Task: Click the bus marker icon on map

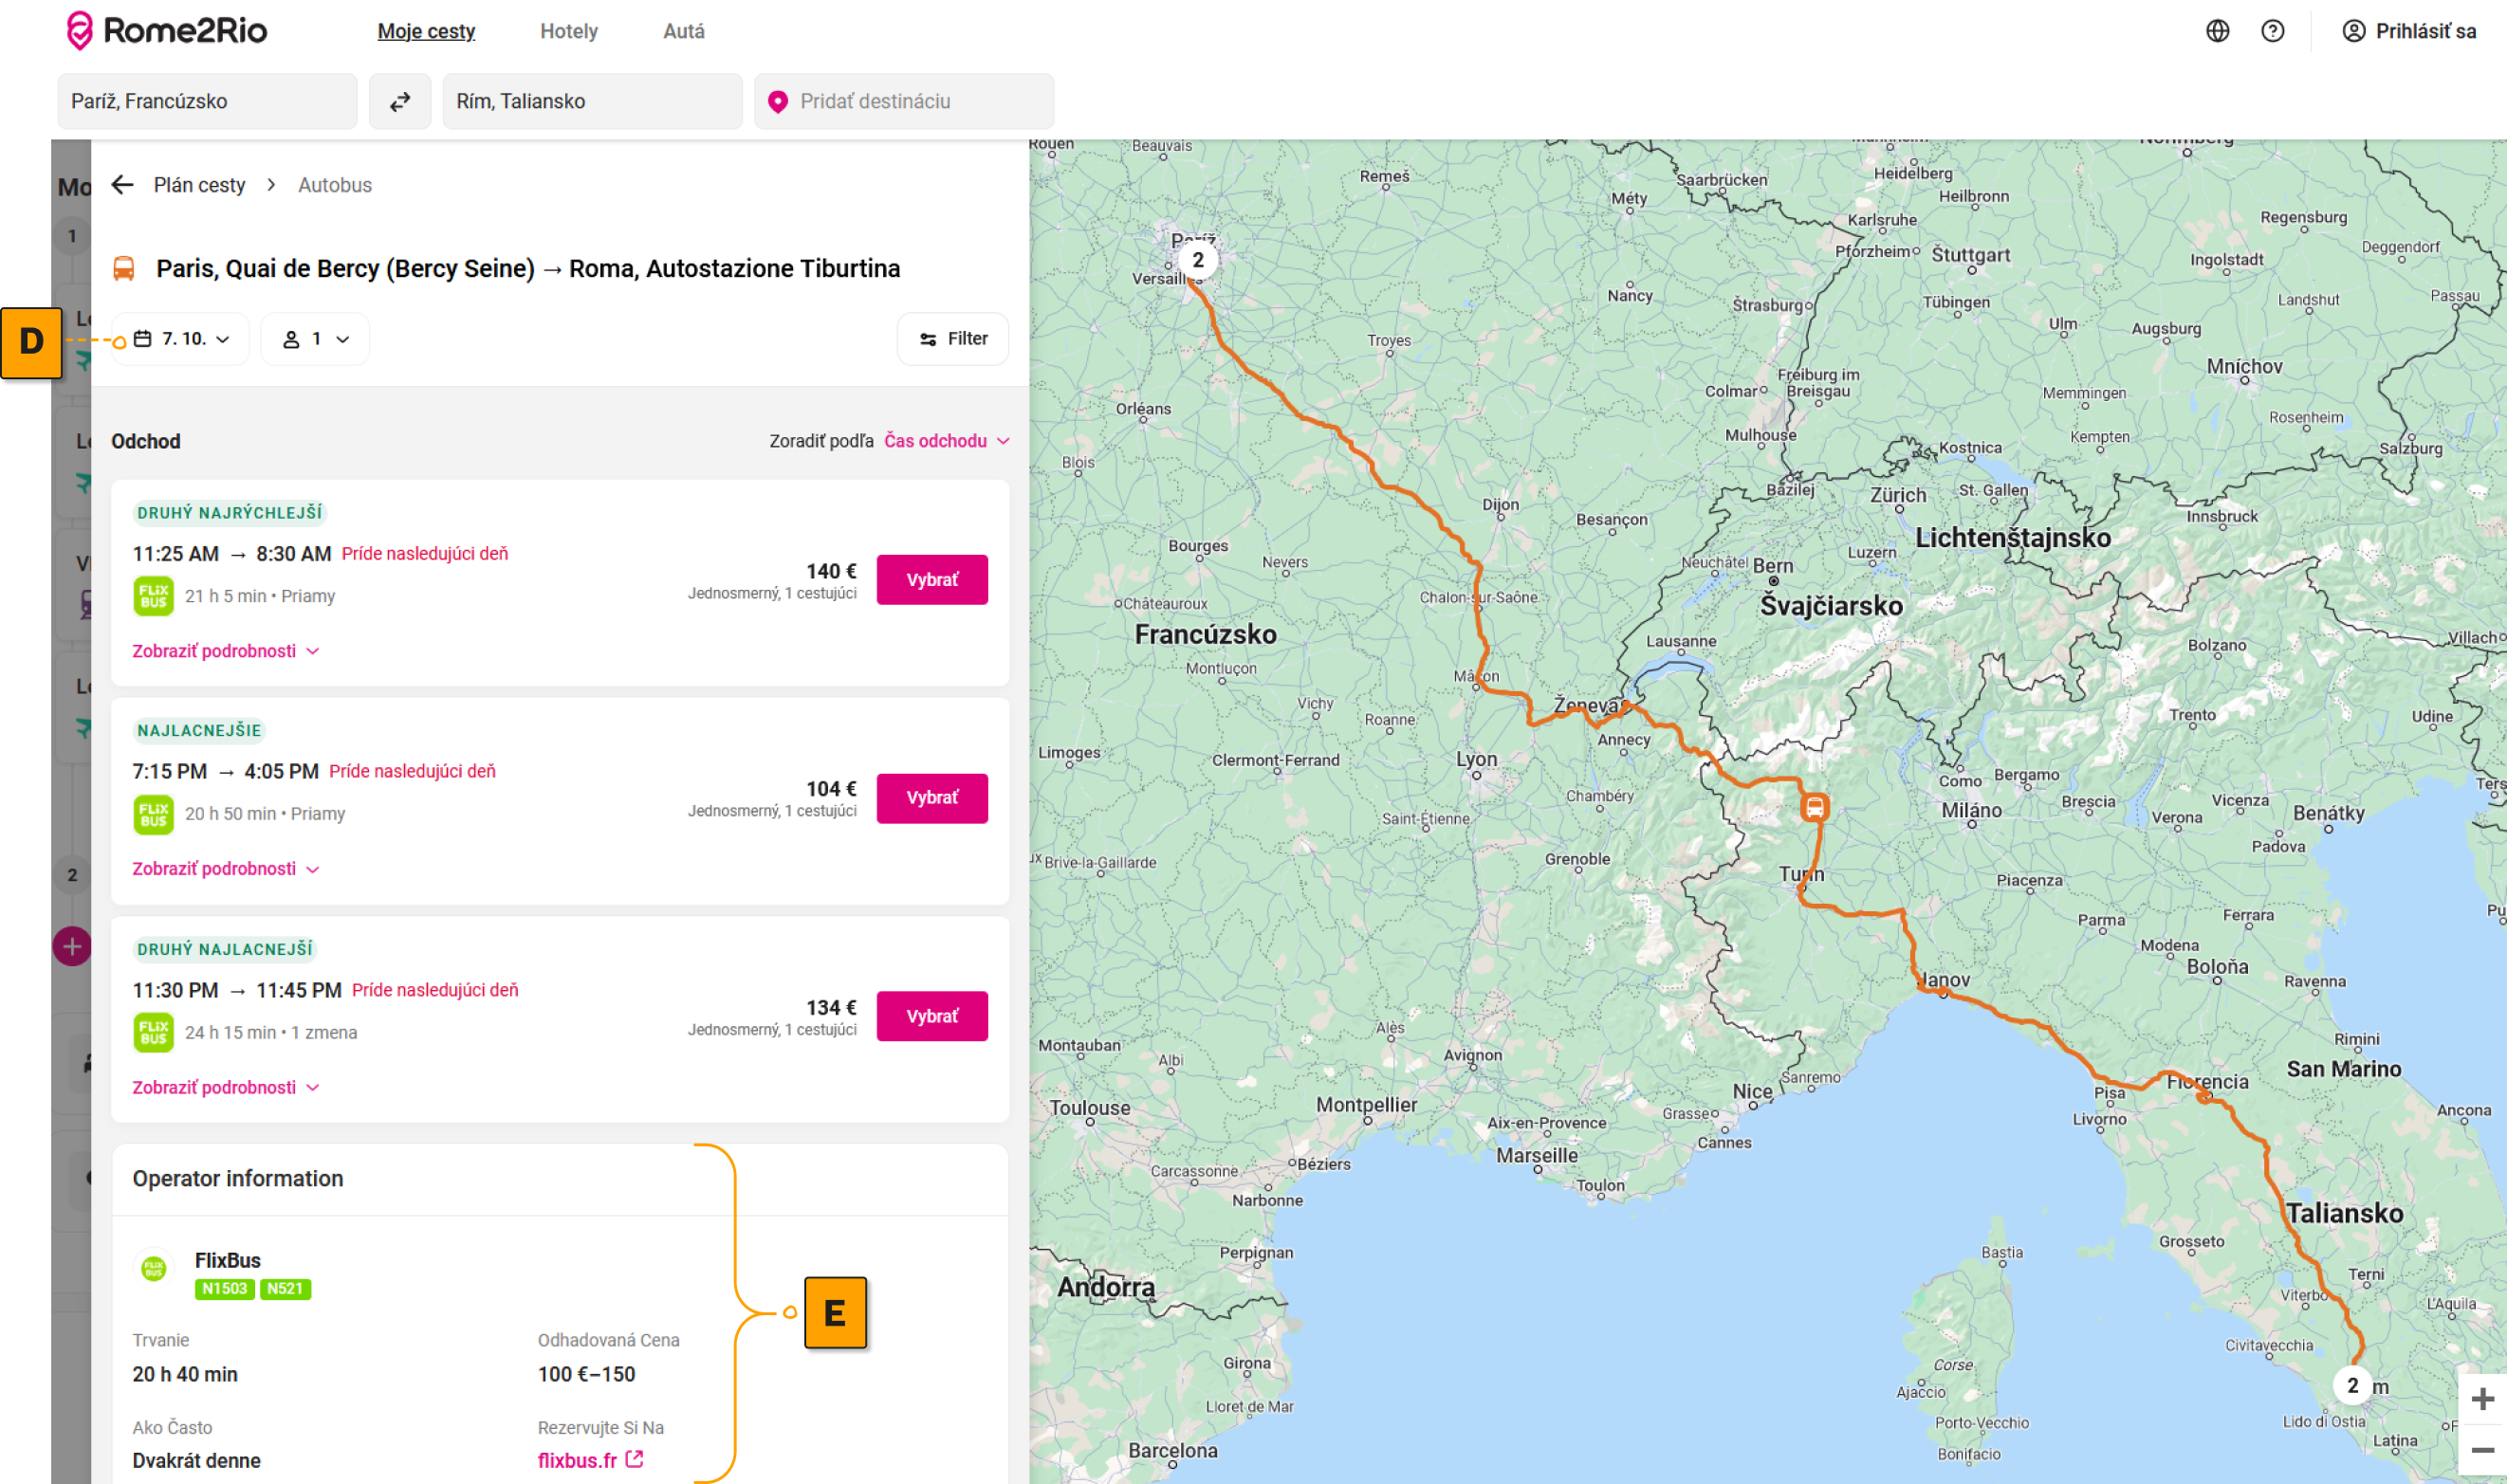Action: point(1814,807)
